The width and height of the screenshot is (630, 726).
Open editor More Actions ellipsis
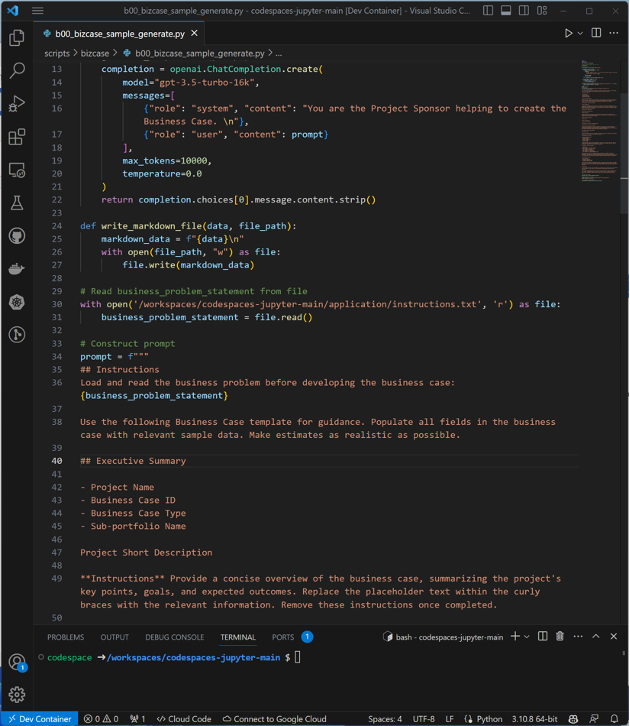click(x=614, y=33)
